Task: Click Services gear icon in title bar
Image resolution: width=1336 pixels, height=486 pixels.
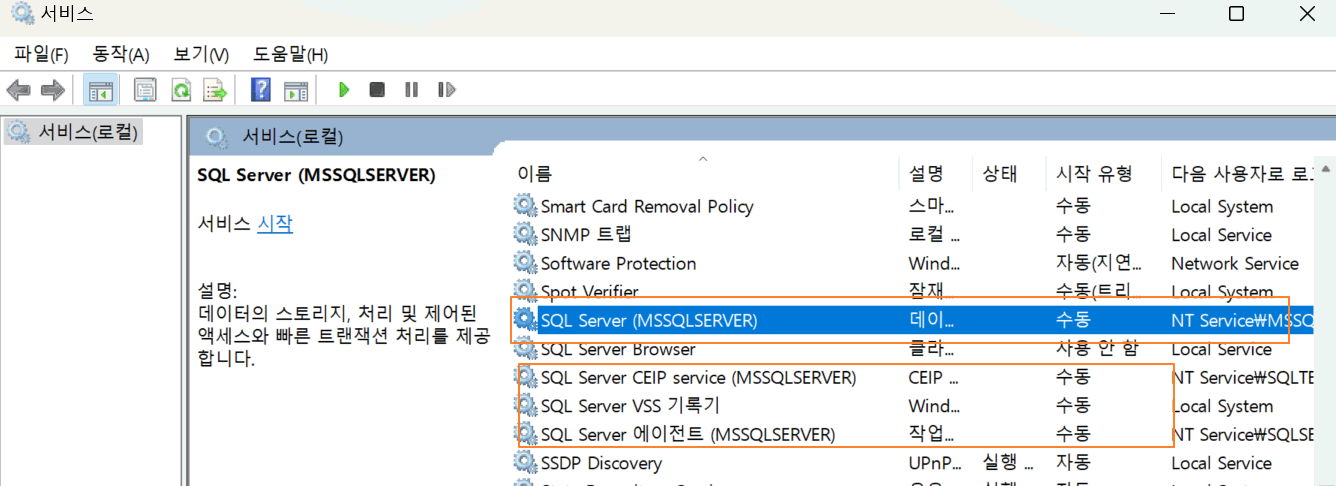Action: [x=22, y=14]
